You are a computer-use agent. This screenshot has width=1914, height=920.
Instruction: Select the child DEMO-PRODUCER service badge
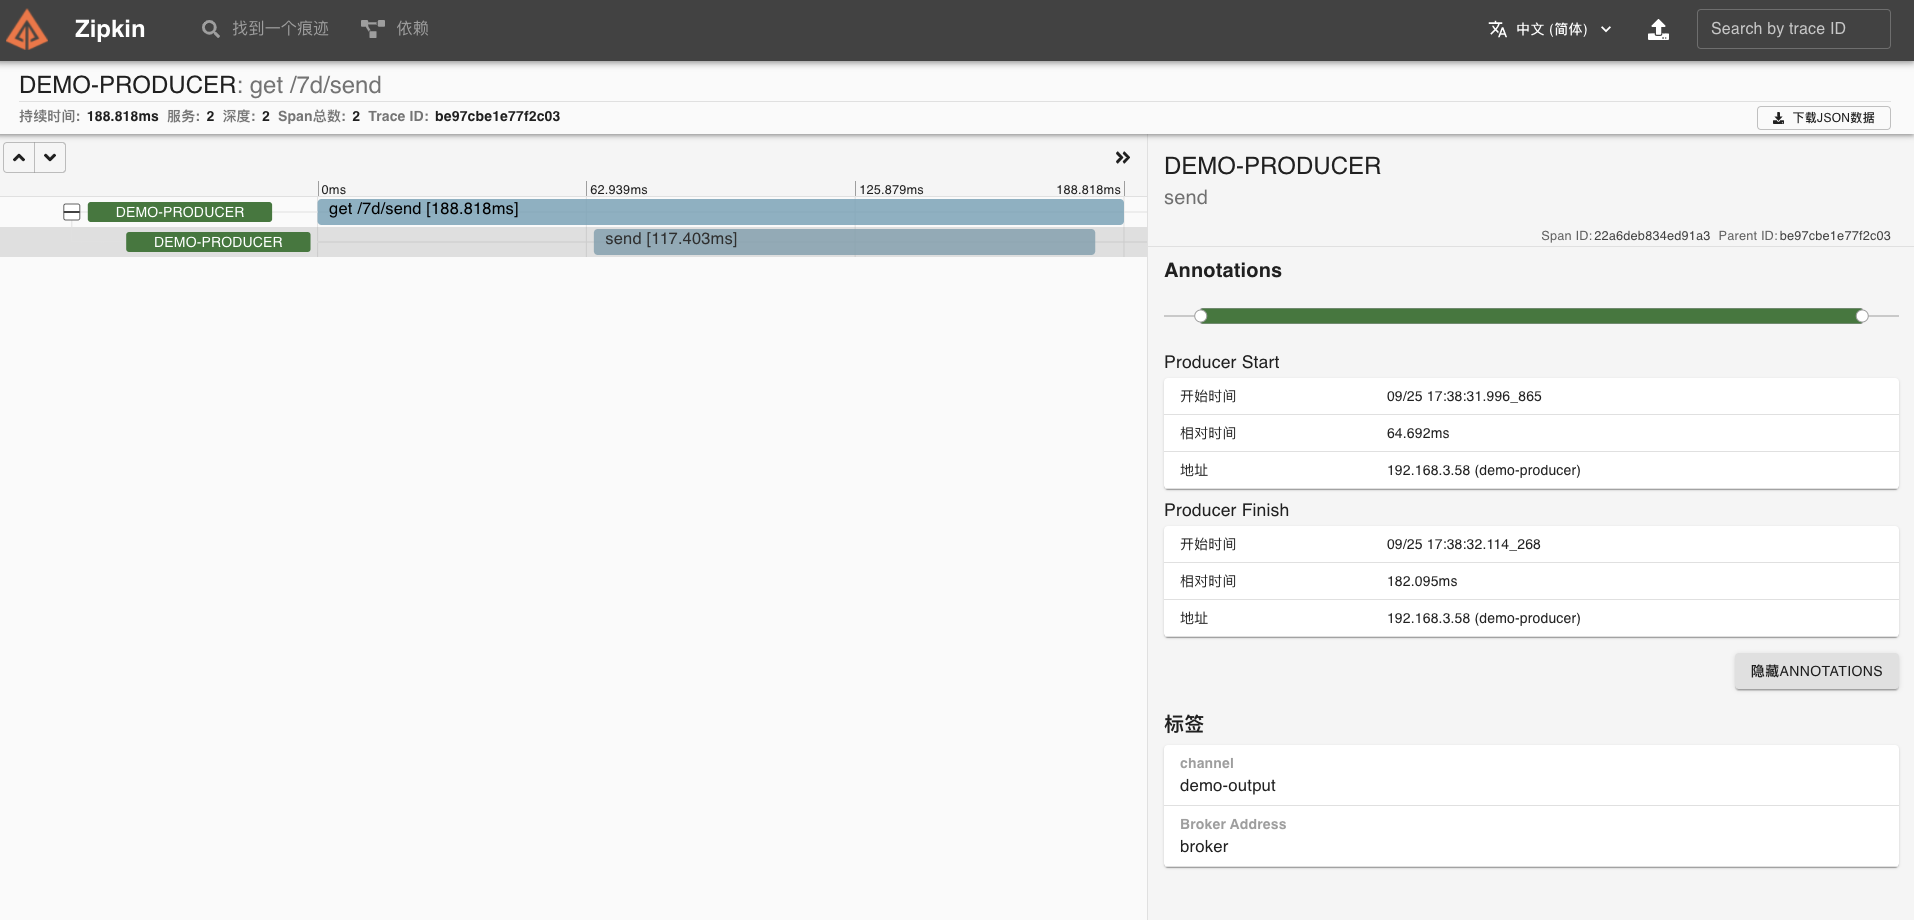(x=218, y=242)
